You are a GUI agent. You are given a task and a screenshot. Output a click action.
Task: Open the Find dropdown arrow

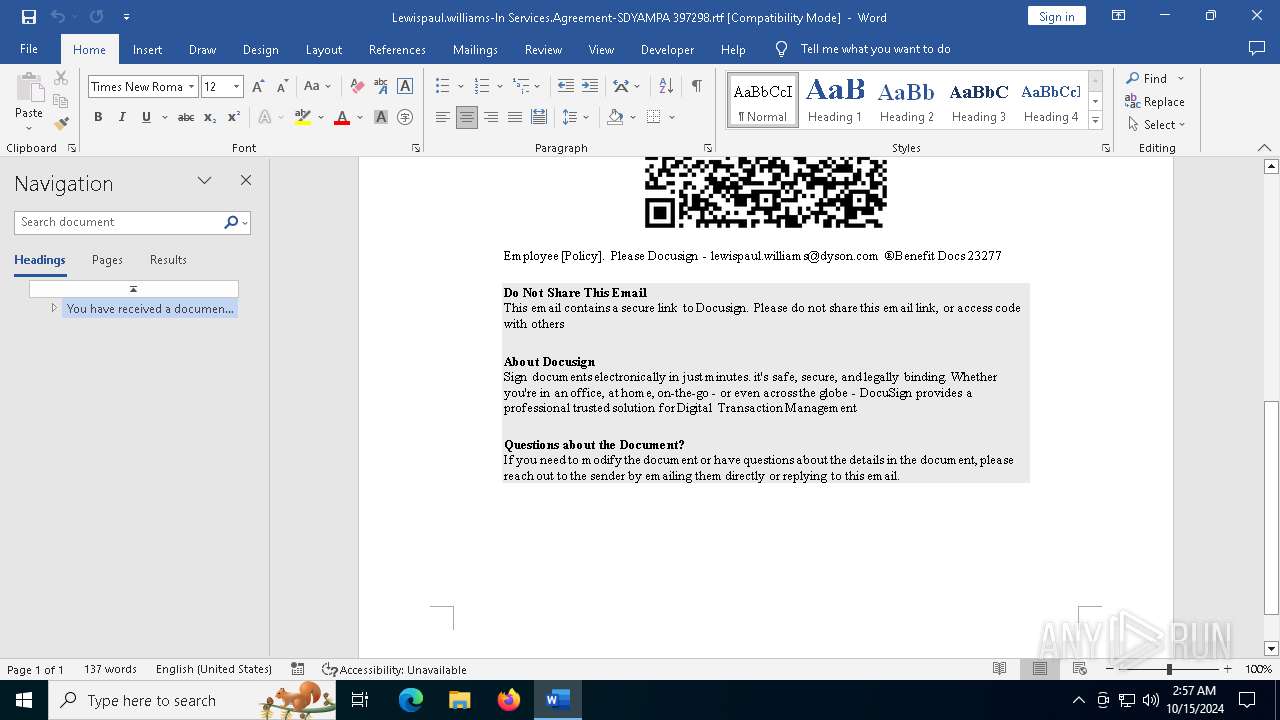click(x=1181, y=78)
